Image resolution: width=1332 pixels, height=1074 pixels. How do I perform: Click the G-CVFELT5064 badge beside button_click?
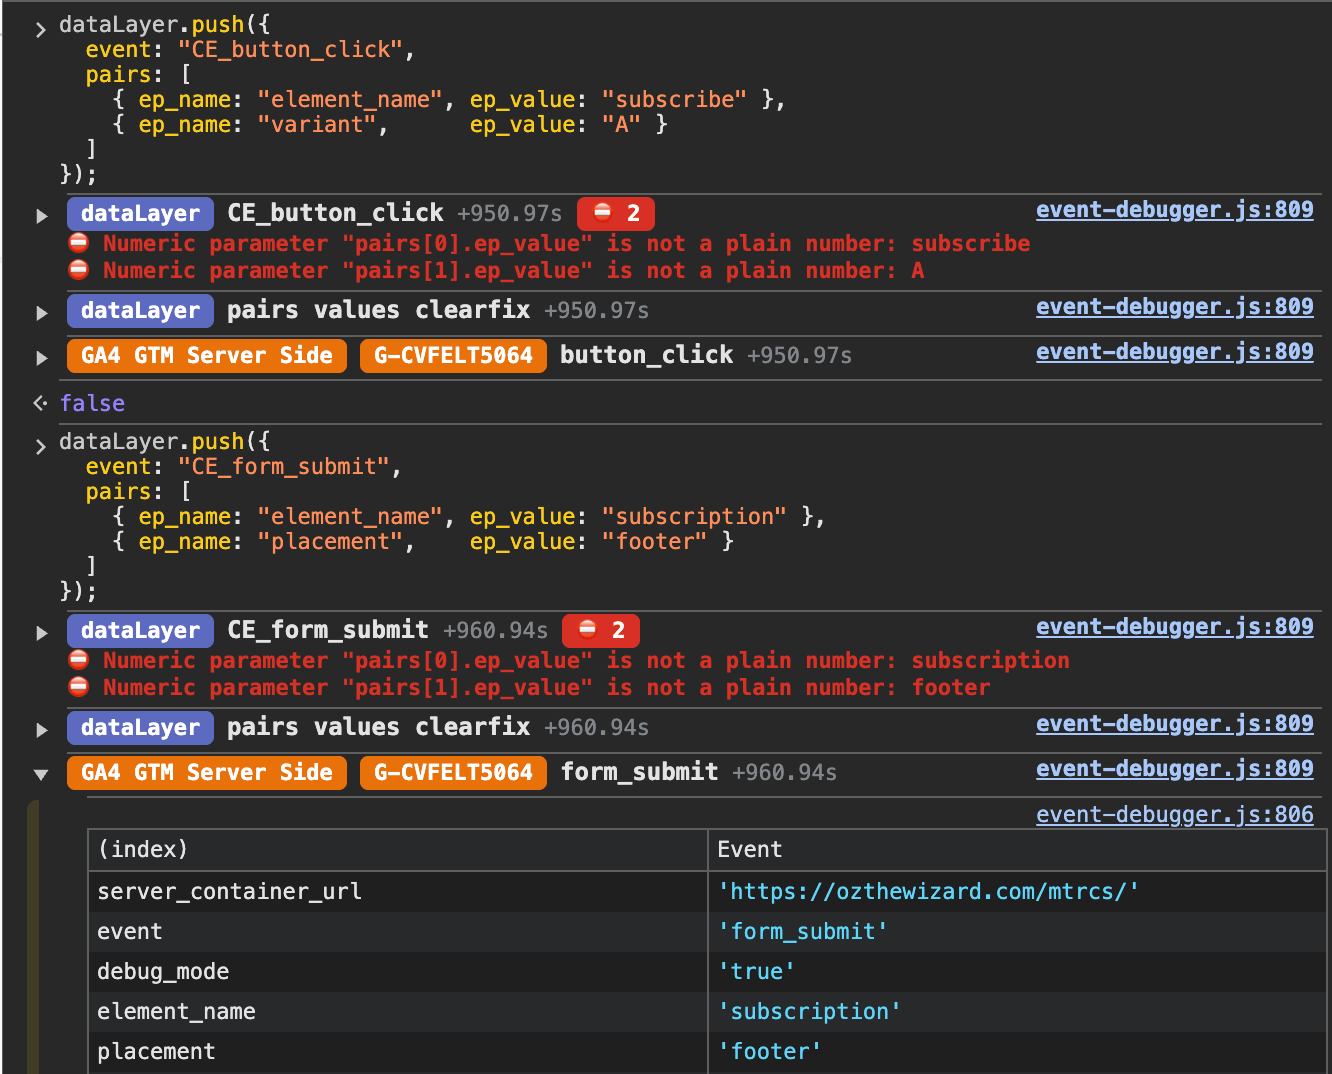pyautogui.click(x=453, y=356)
